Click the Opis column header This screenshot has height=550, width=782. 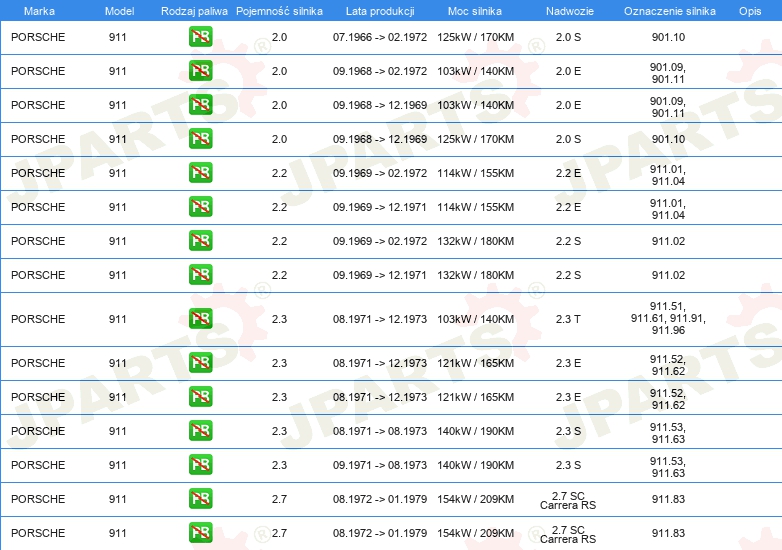[x=749, y=10]
